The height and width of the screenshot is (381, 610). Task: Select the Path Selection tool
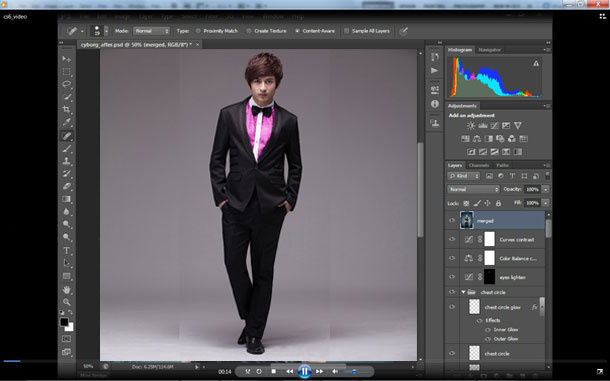coord(67,263)
